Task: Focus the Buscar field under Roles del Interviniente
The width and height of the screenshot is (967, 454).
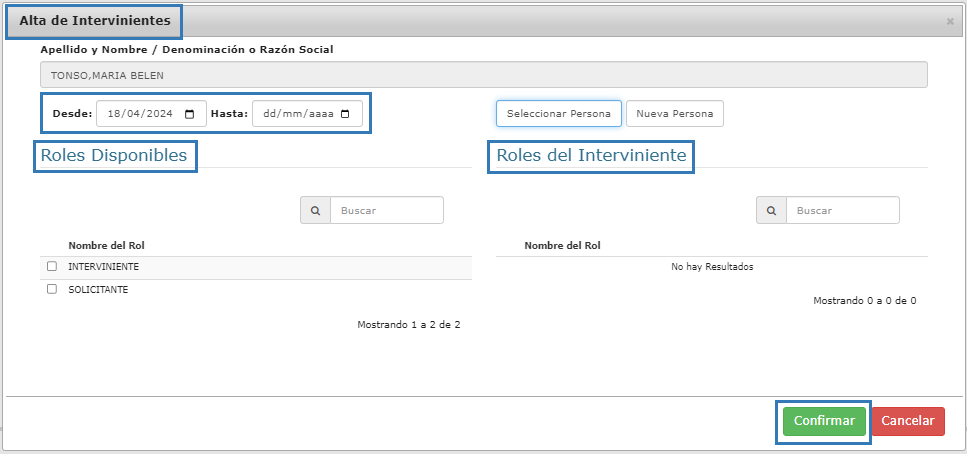Action: 842,210
